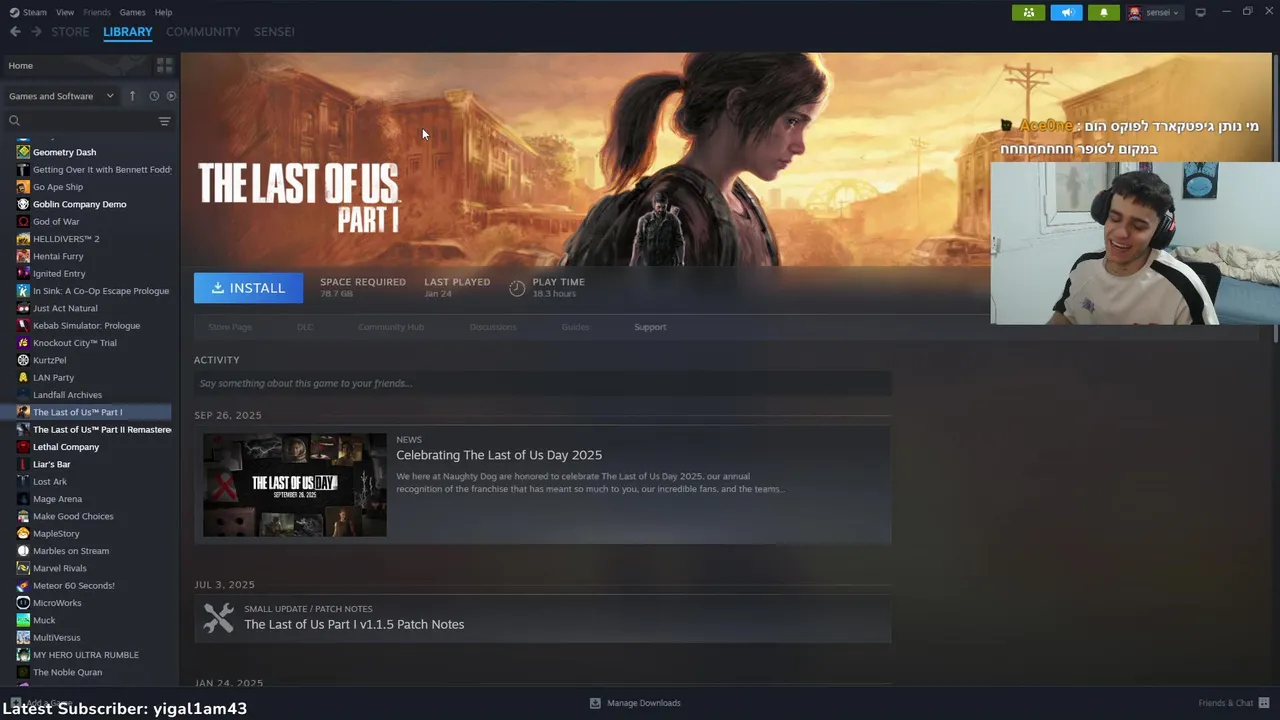Click Home in library sidebar
This screenshot has height=720, width=1280.
click(x=21, y=65)
